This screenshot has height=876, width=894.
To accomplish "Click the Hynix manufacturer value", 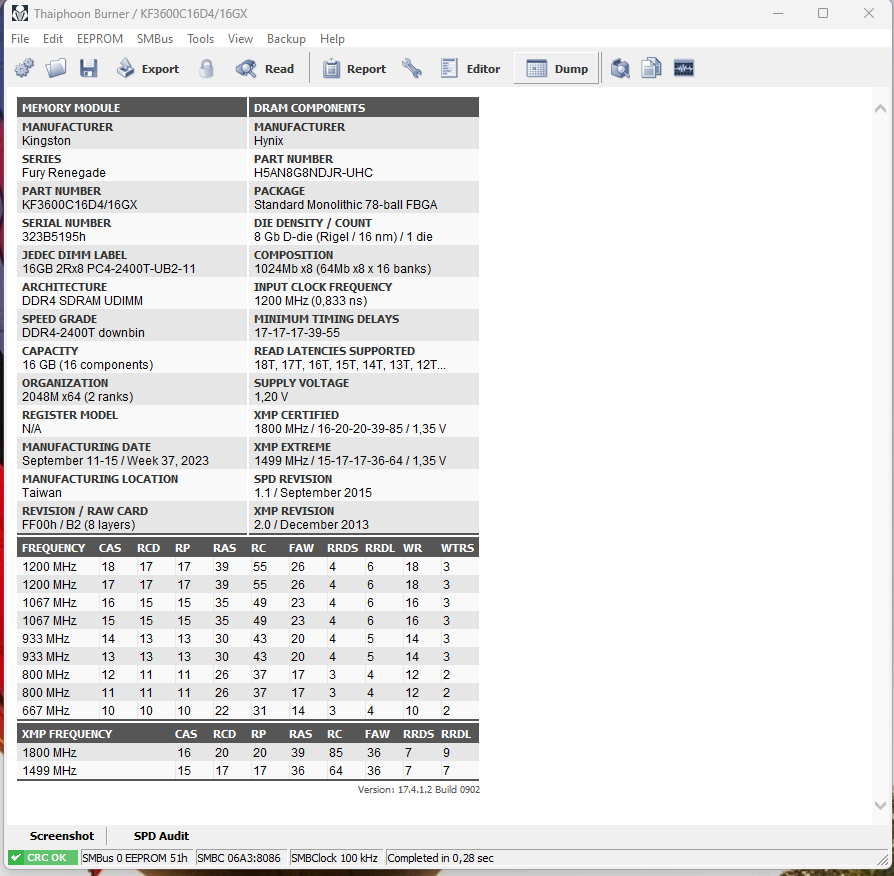I will pyautogui.click(x=269, y=141).
